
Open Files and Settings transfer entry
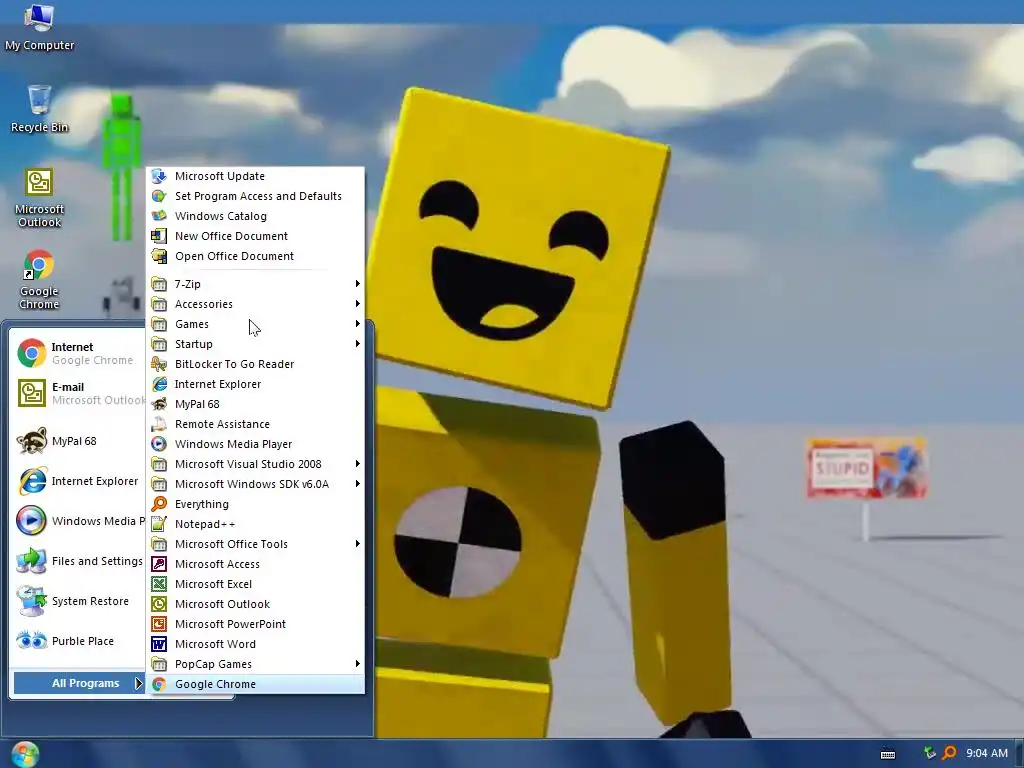79,561
